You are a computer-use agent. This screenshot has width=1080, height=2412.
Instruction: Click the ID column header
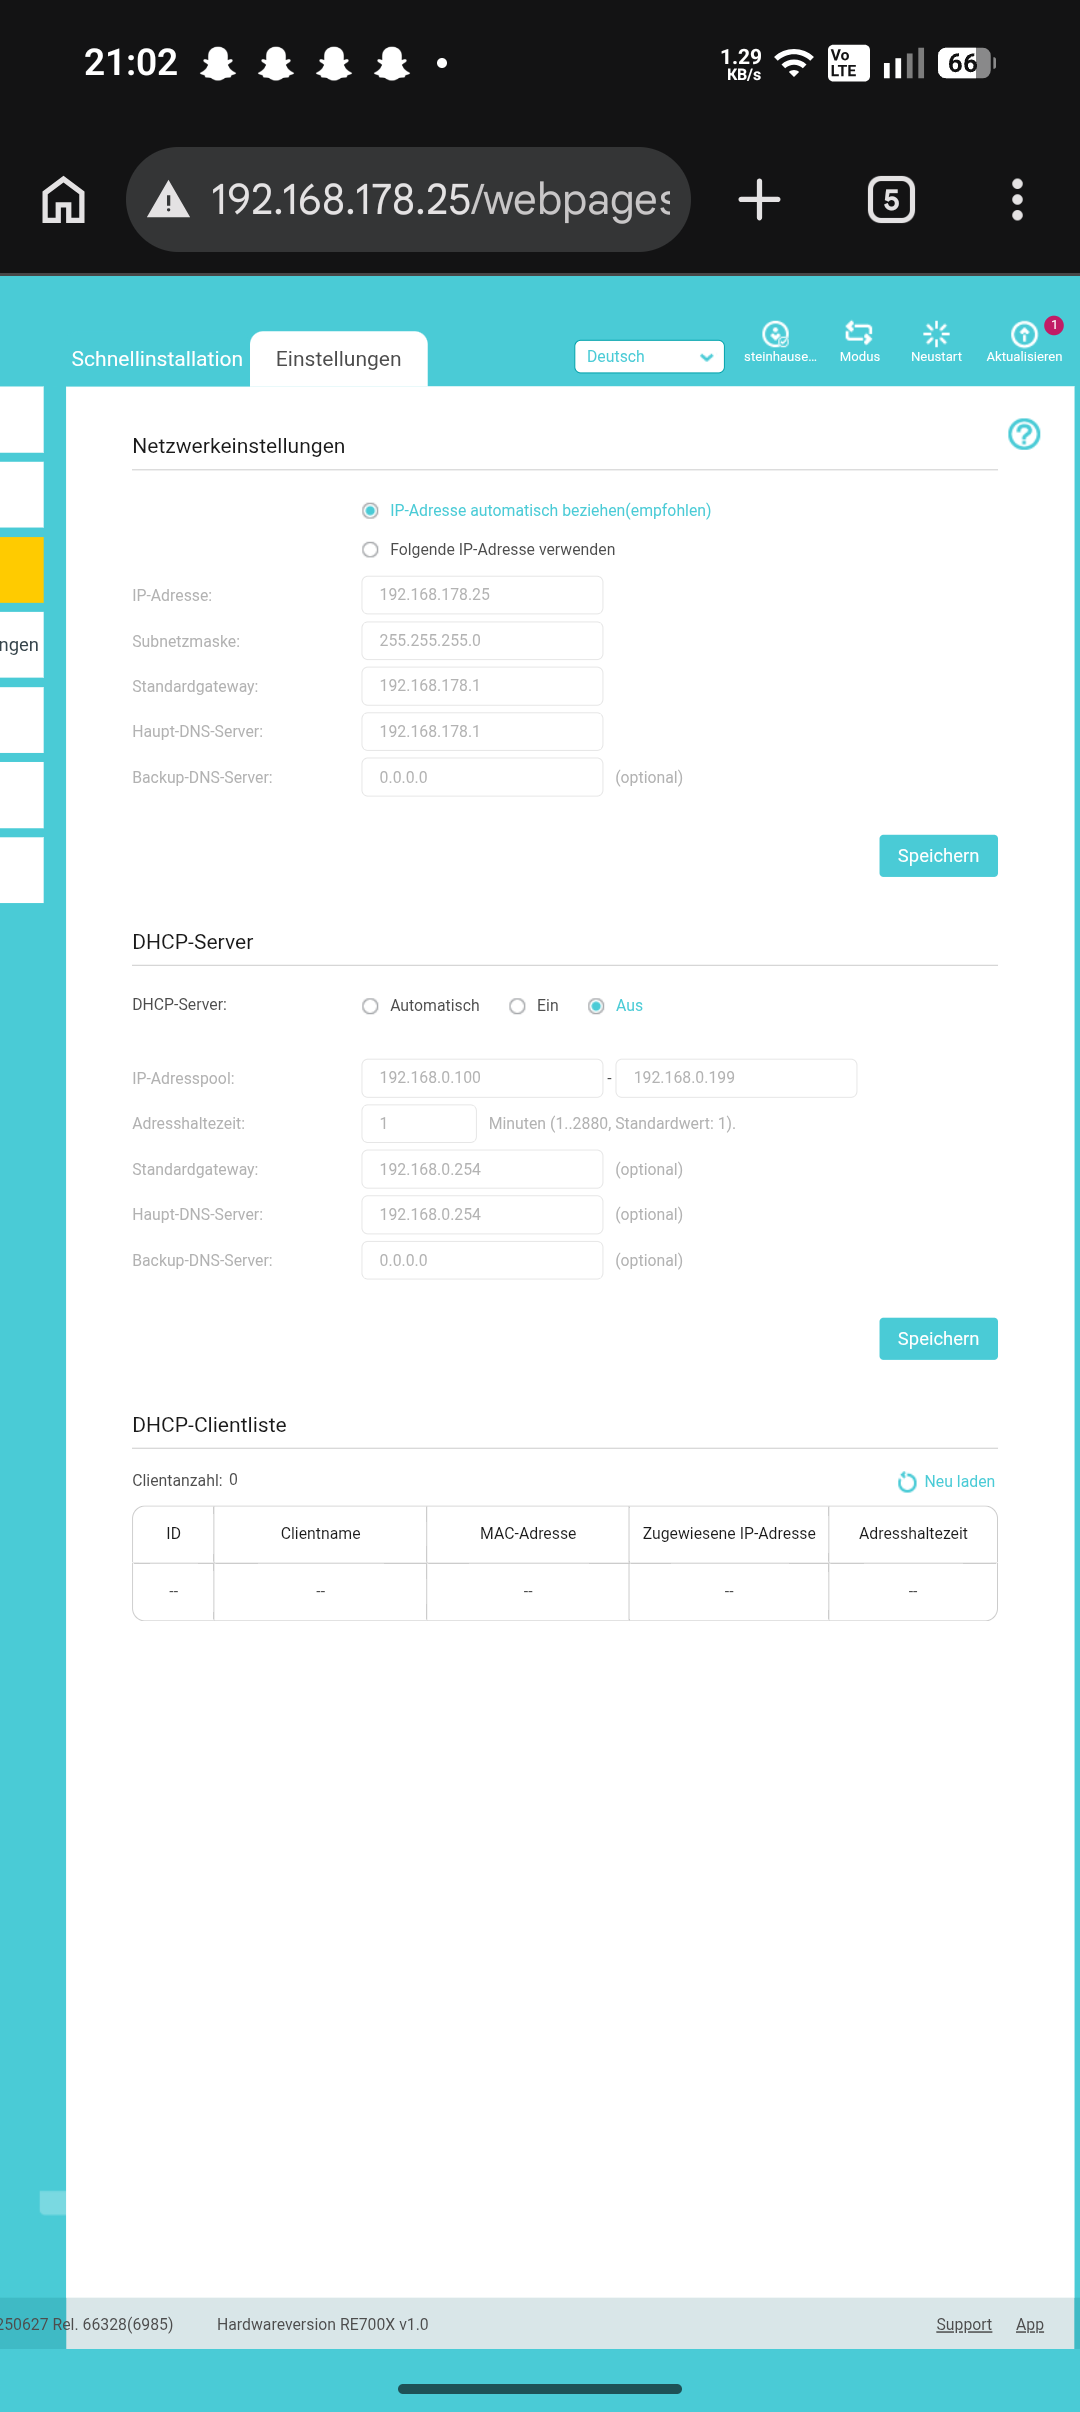click(x=173, y=1534)
